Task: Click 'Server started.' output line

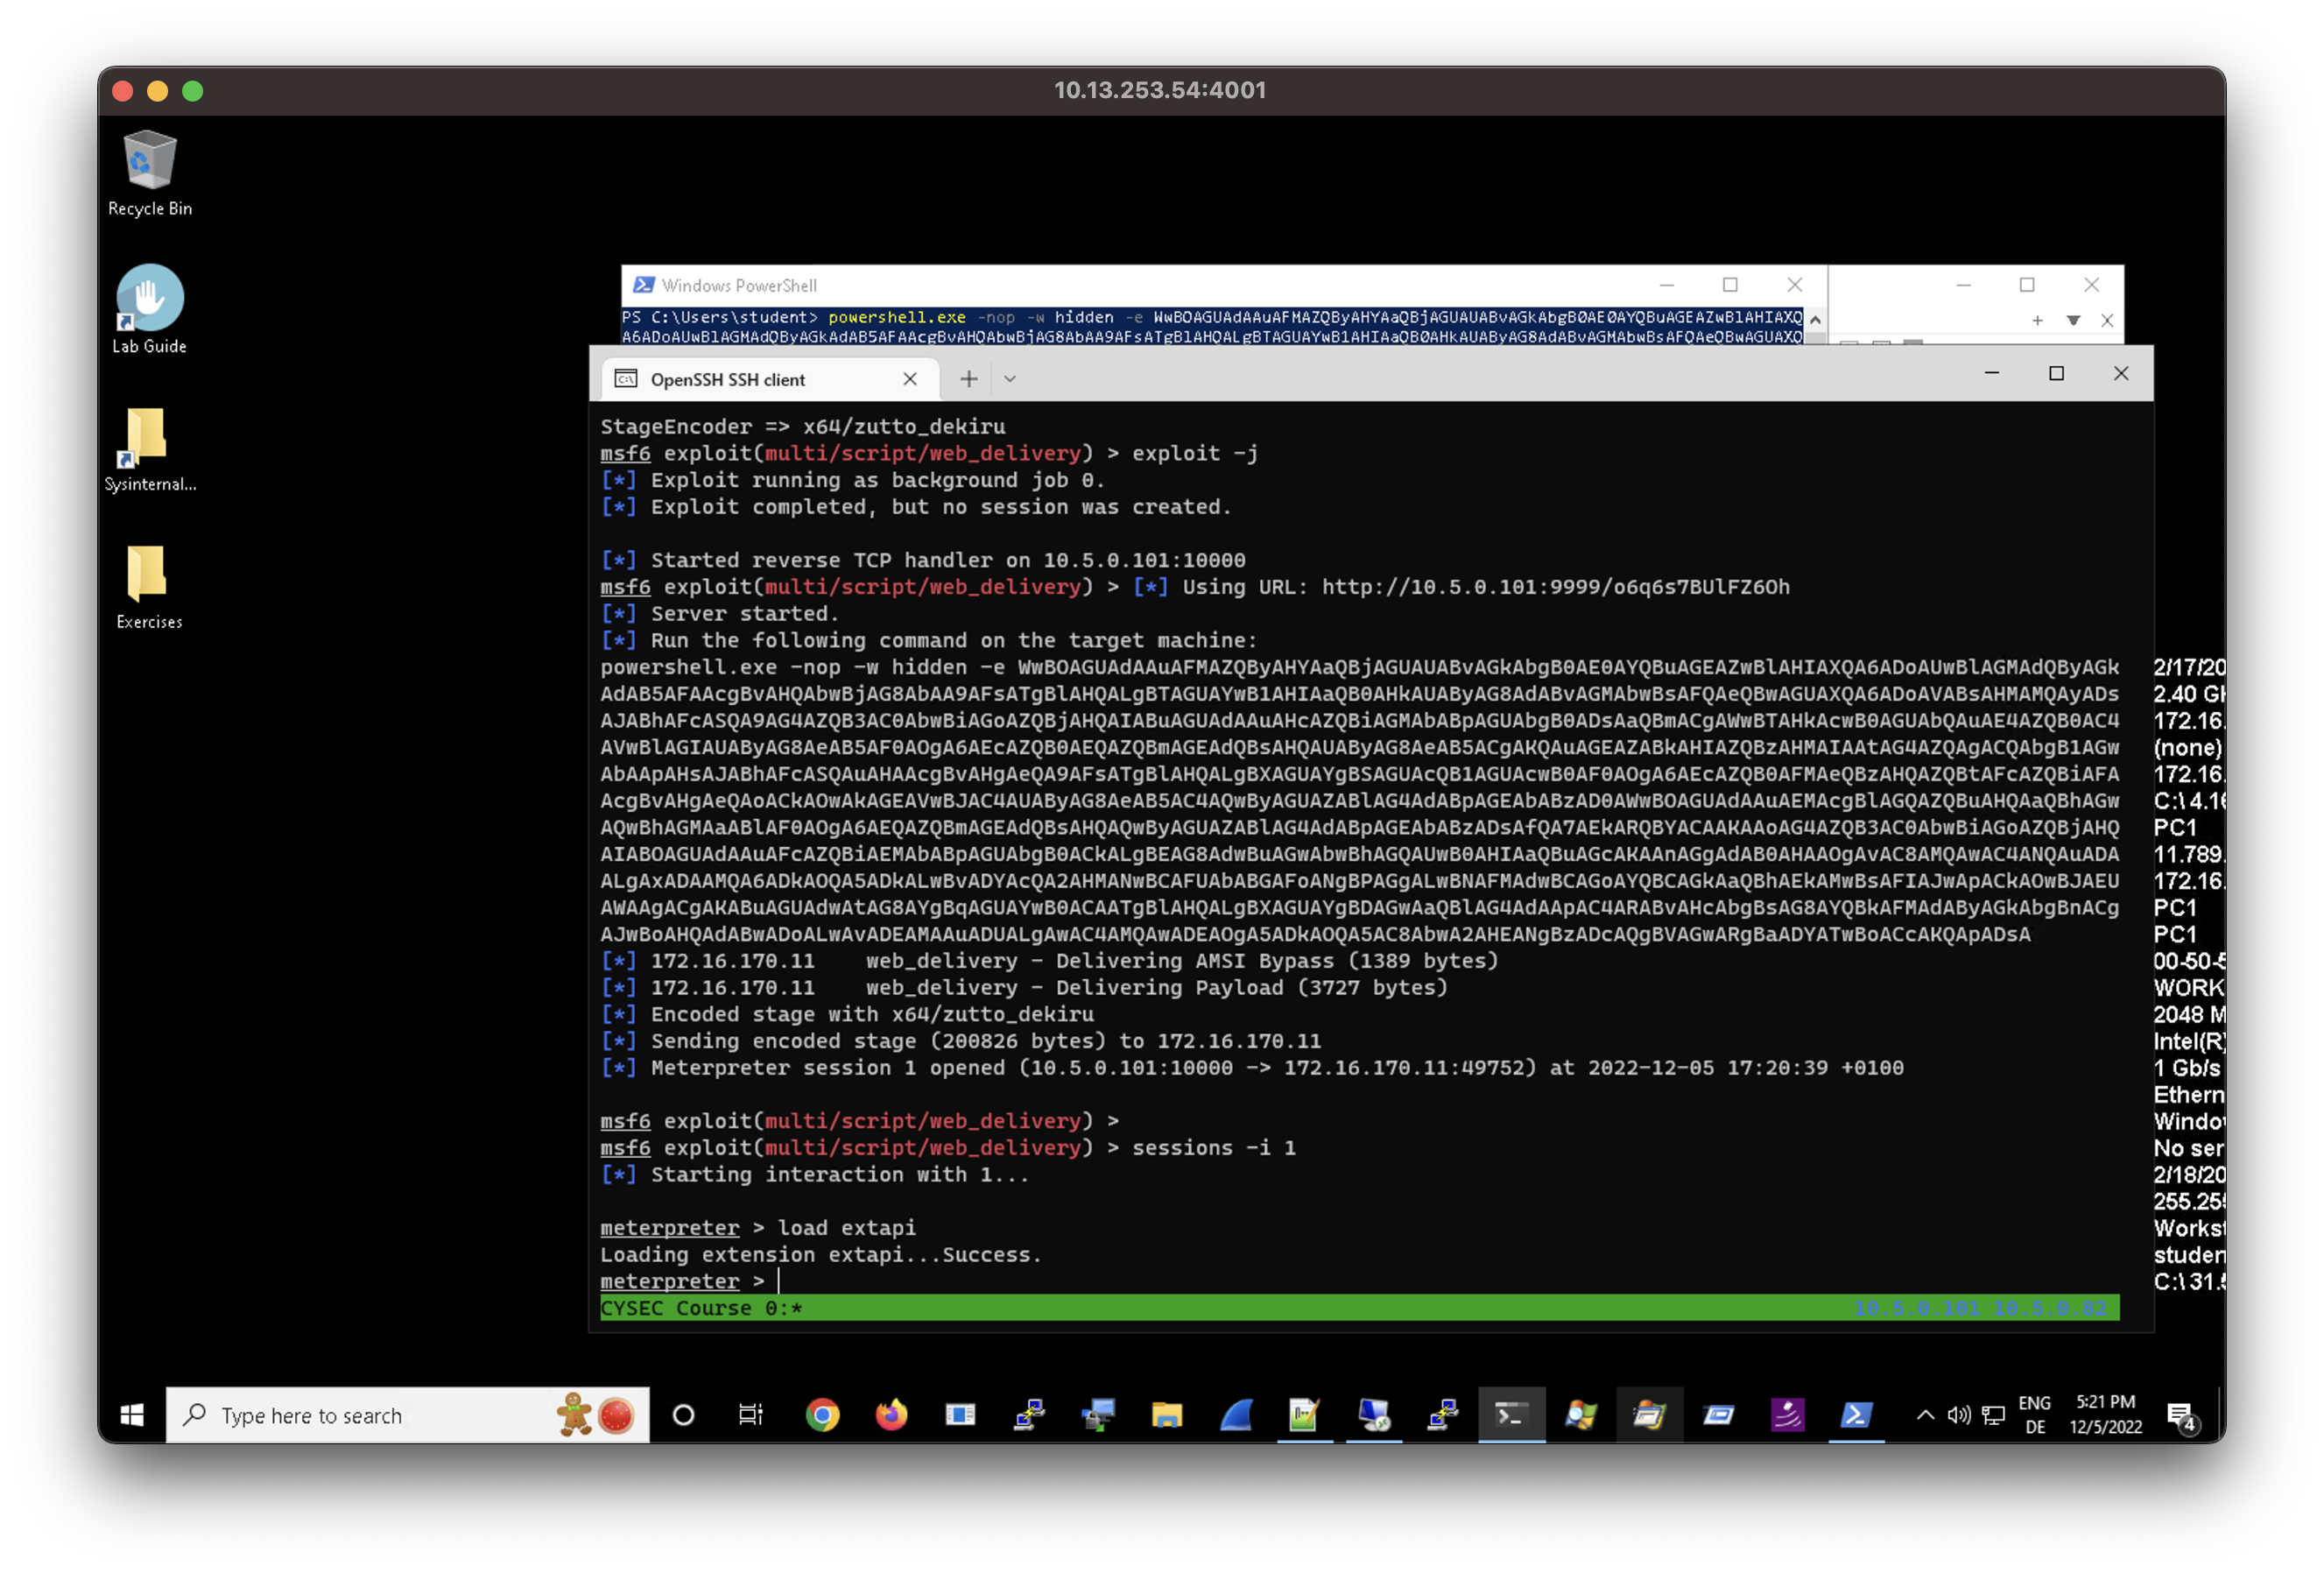Action: (x=719, y=614)
